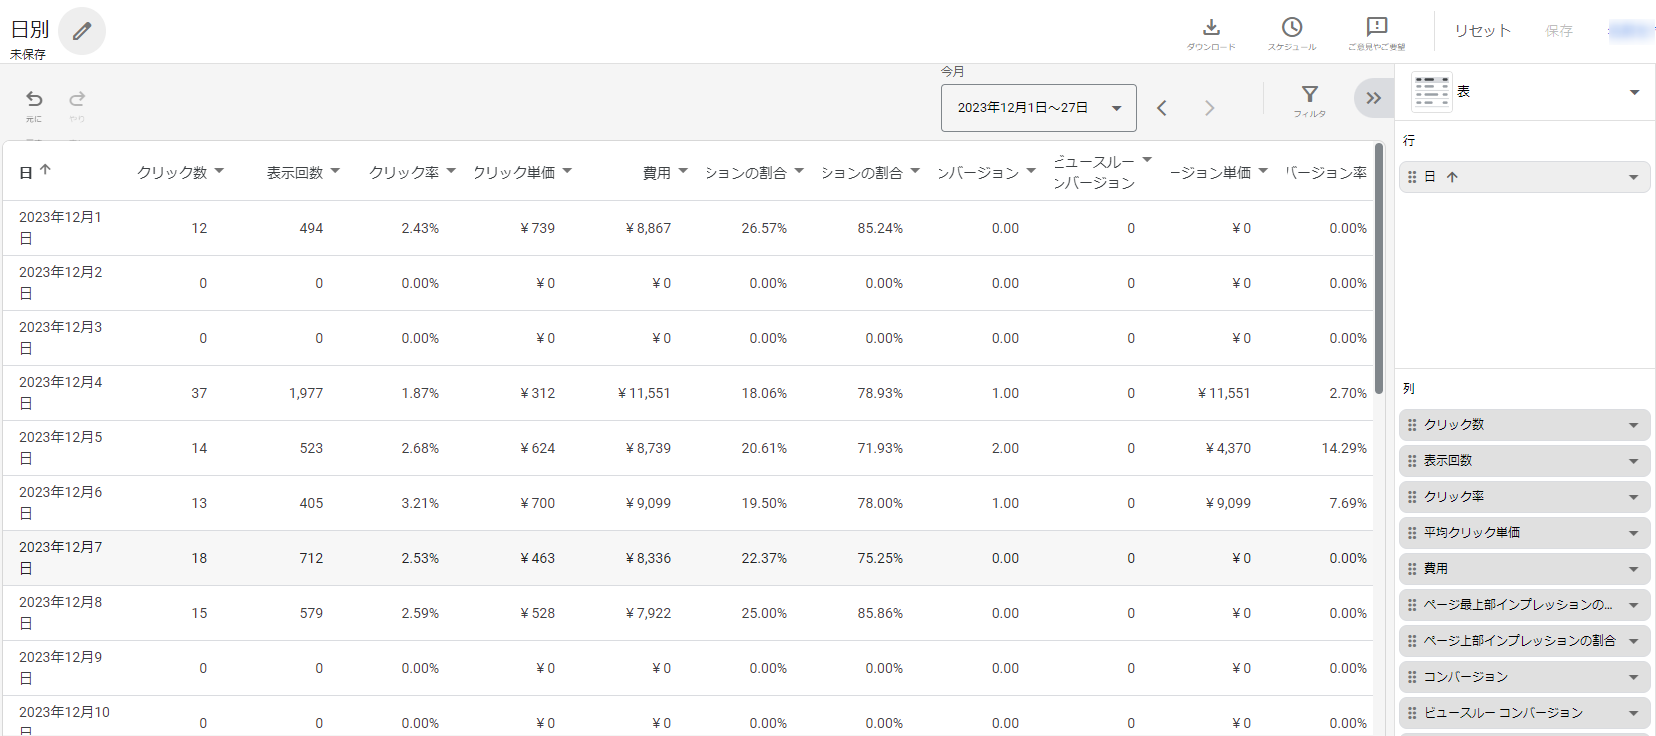Click sort arrow in 日 row chip
1656x736 pixels.
pyautogui.click(x=1452, y=177)
